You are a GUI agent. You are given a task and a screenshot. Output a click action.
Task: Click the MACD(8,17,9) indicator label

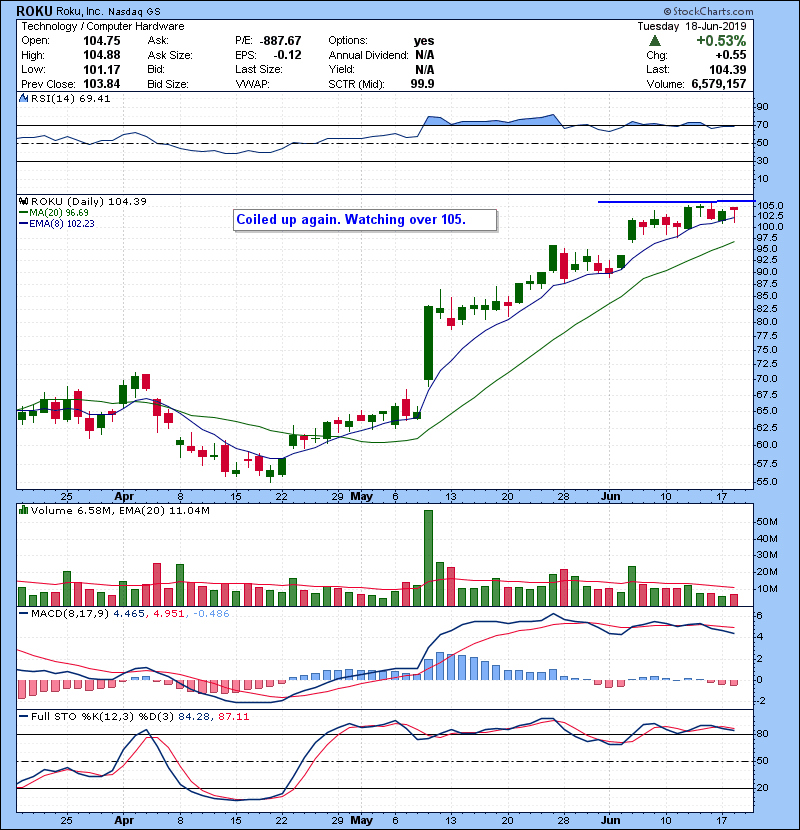click(70, 614)
